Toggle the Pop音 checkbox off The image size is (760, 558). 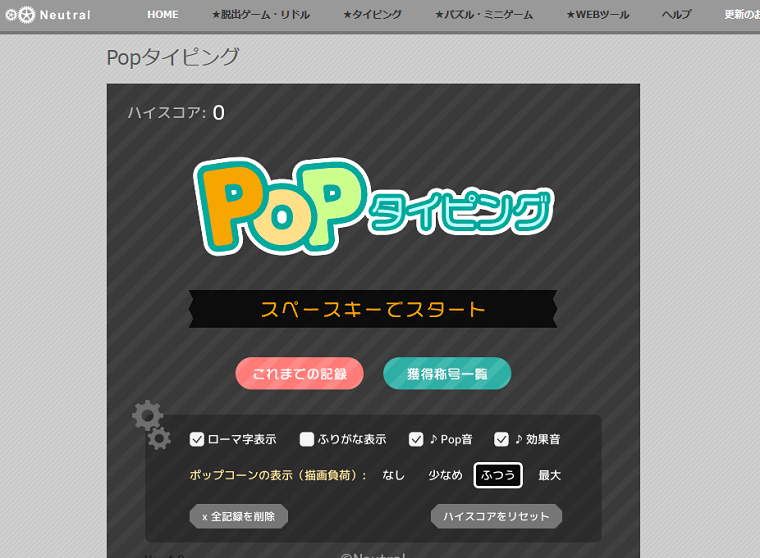(417, 439)
